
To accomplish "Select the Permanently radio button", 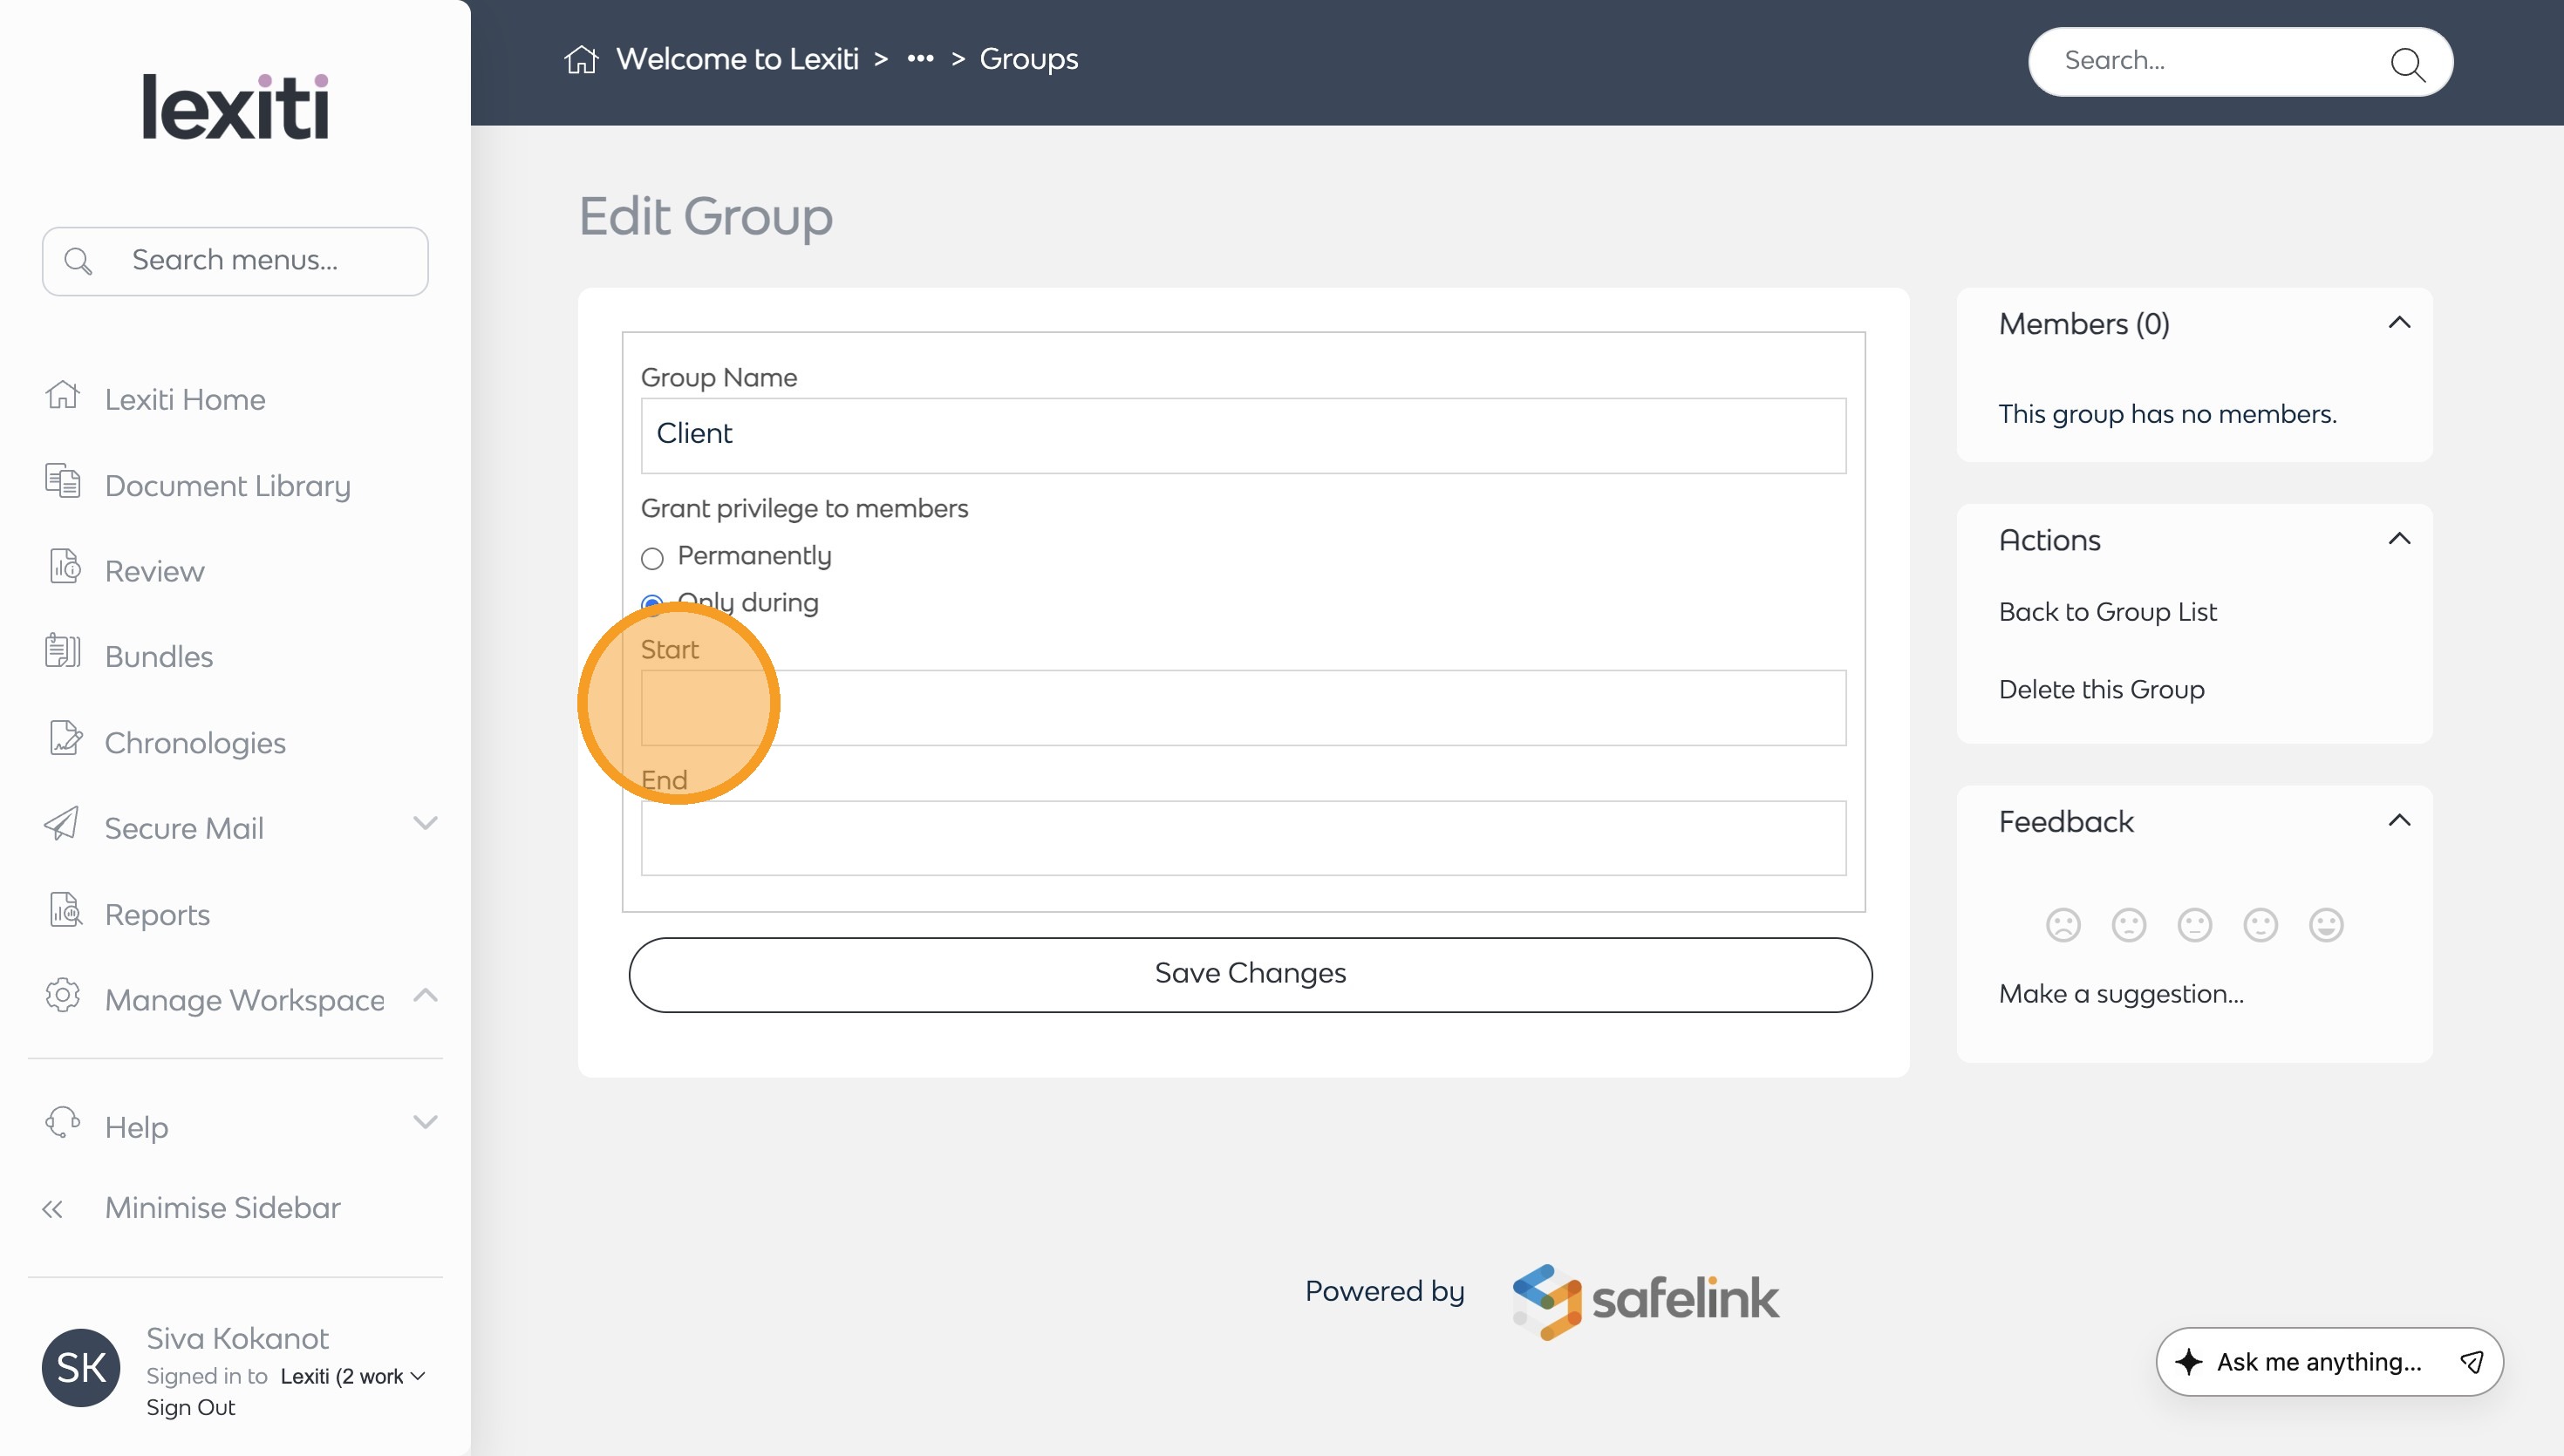I will pyautogui.click(x=652, y=558).
